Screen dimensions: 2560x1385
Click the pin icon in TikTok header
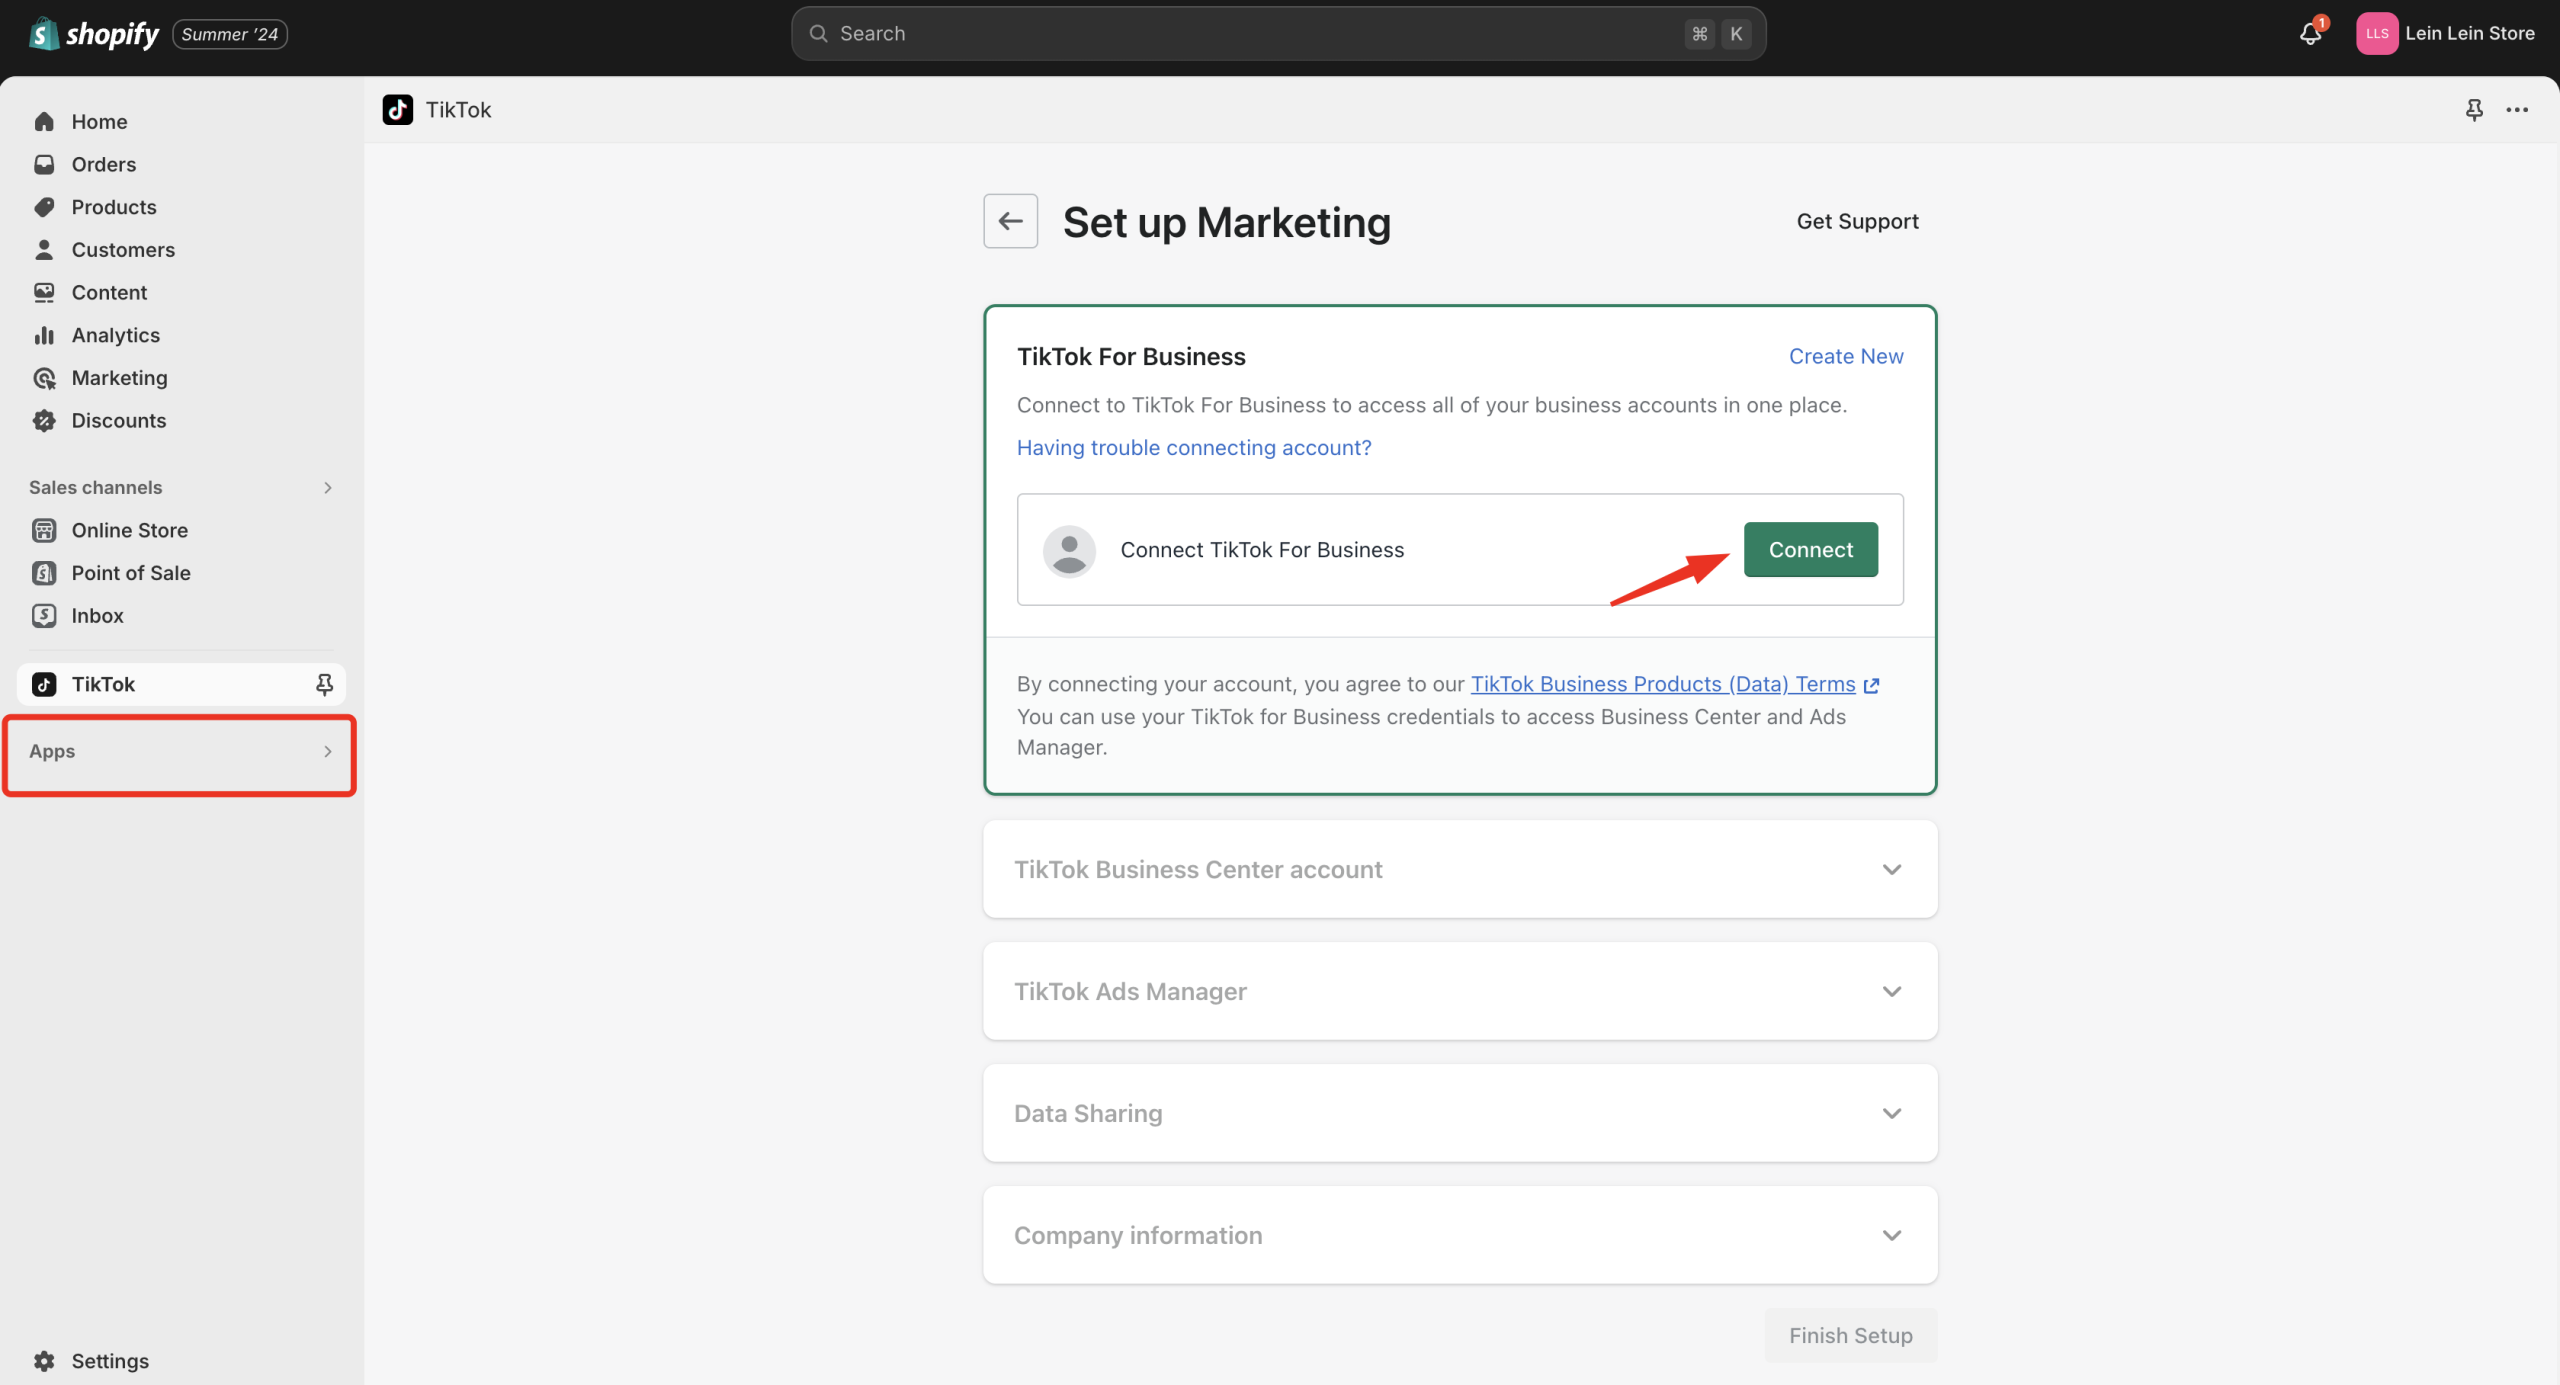tap(2474, 110)
